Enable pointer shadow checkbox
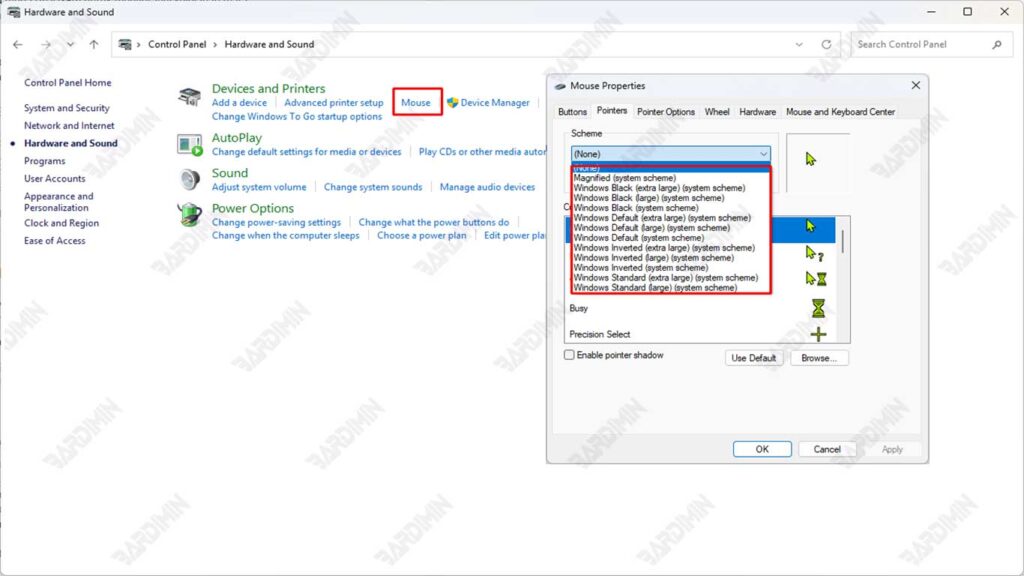Screen dimensions: 1024x576 click(569, 355)
